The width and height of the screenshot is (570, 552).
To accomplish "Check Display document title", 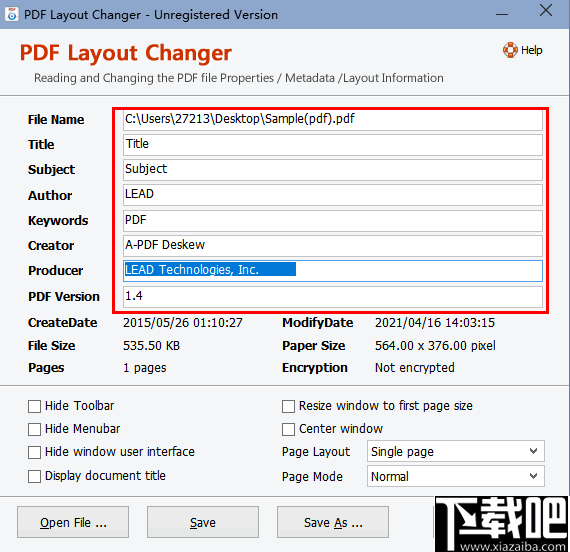I will click(x=35, y=476).
